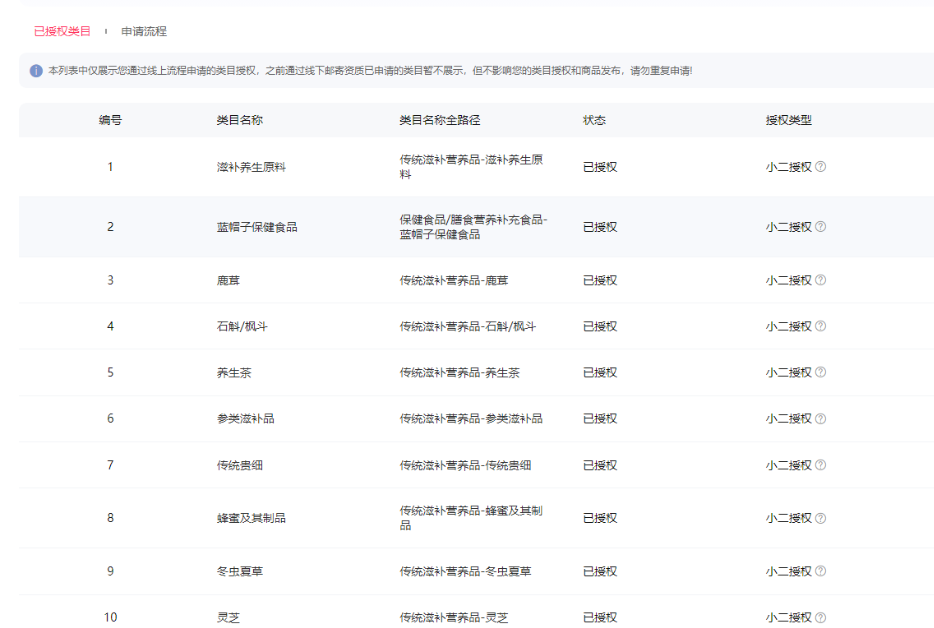Viewport: 934px width, 628px height.
Task: Click the 类目名称 column header
Action: point(240,120)
